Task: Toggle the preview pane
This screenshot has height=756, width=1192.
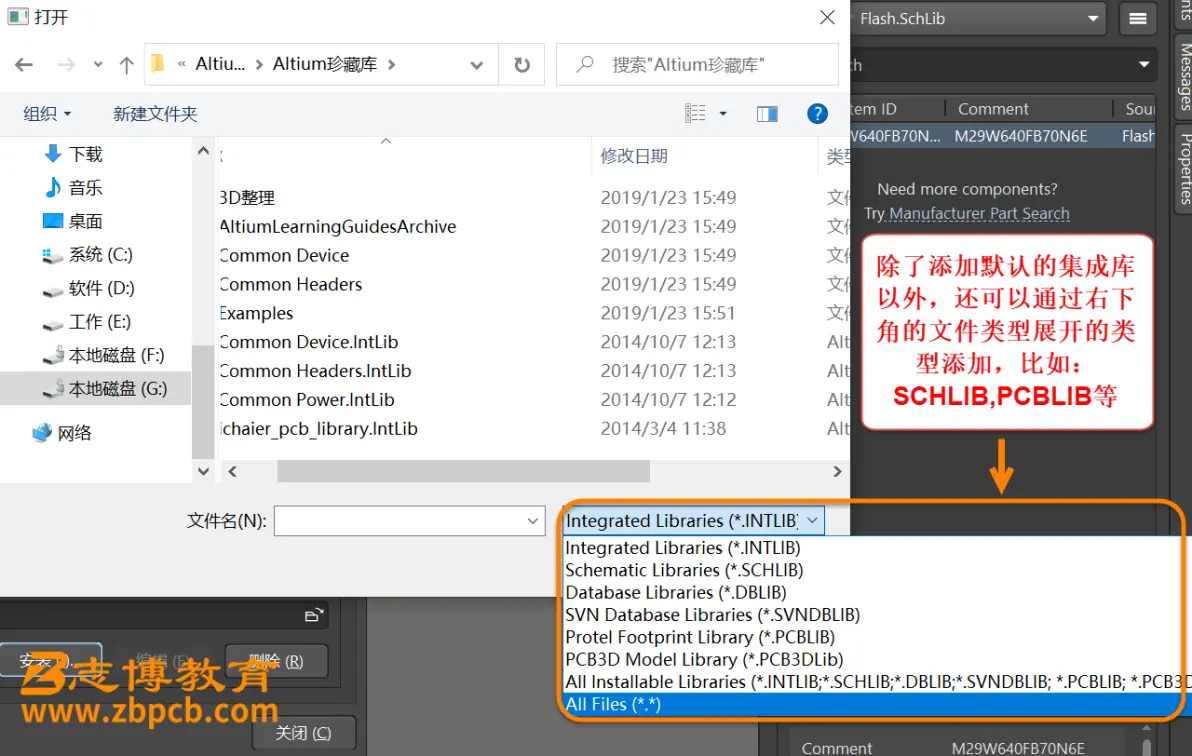Action: 767,114
